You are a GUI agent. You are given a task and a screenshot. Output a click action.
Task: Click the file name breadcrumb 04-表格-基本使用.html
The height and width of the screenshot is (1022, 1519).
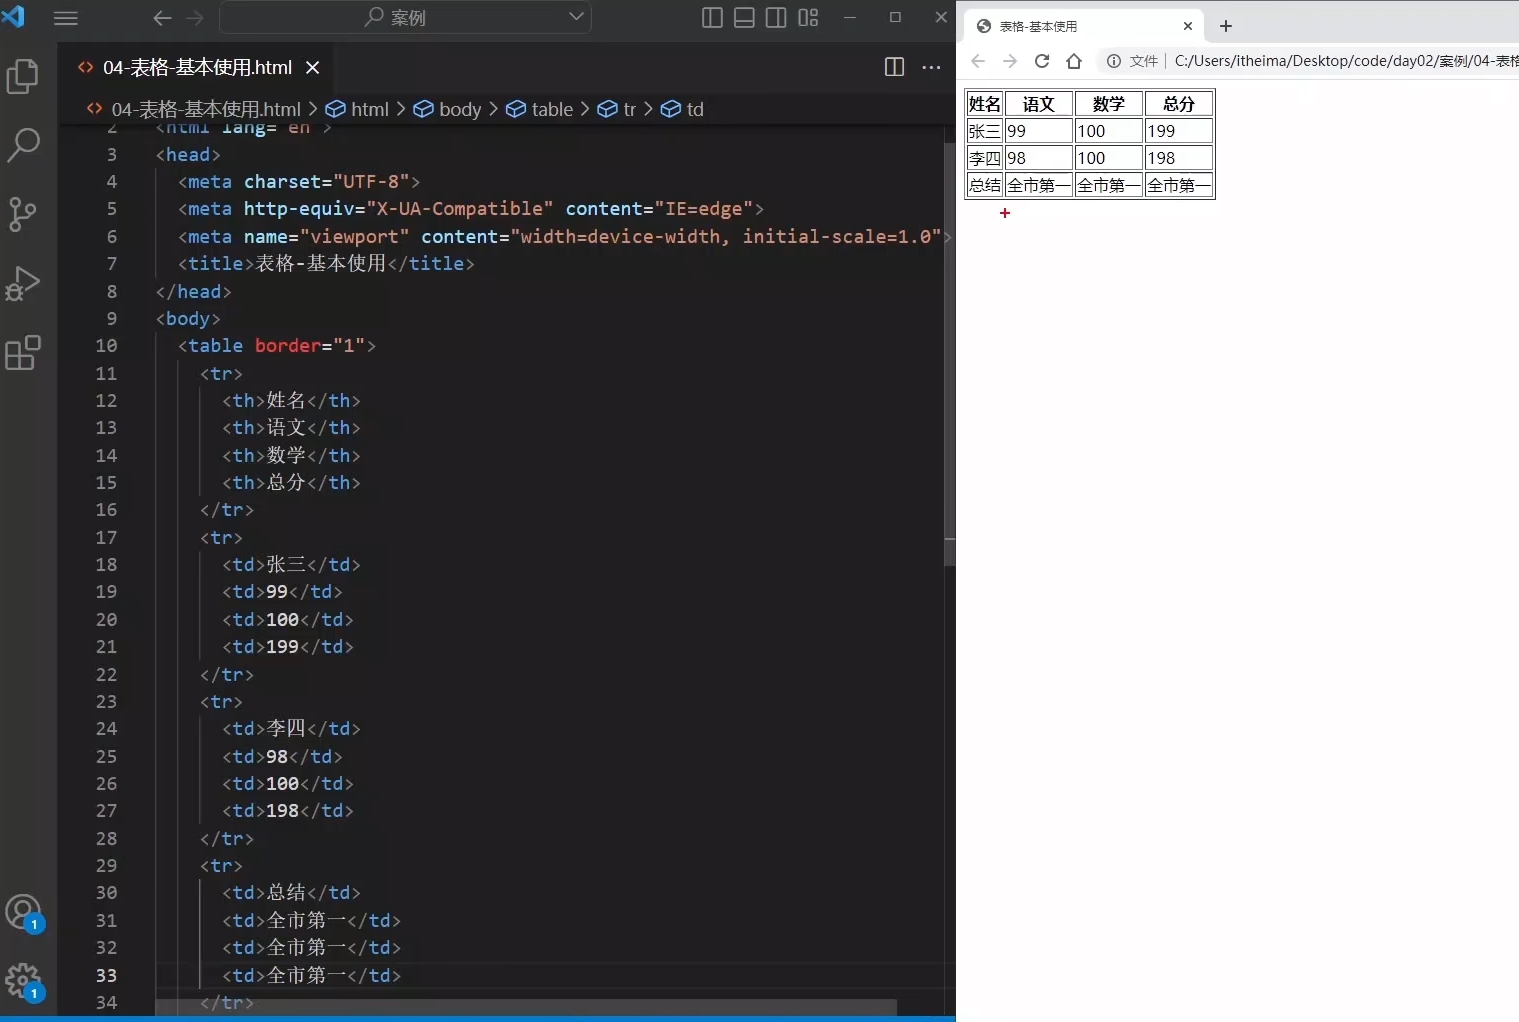click(206, 109)
